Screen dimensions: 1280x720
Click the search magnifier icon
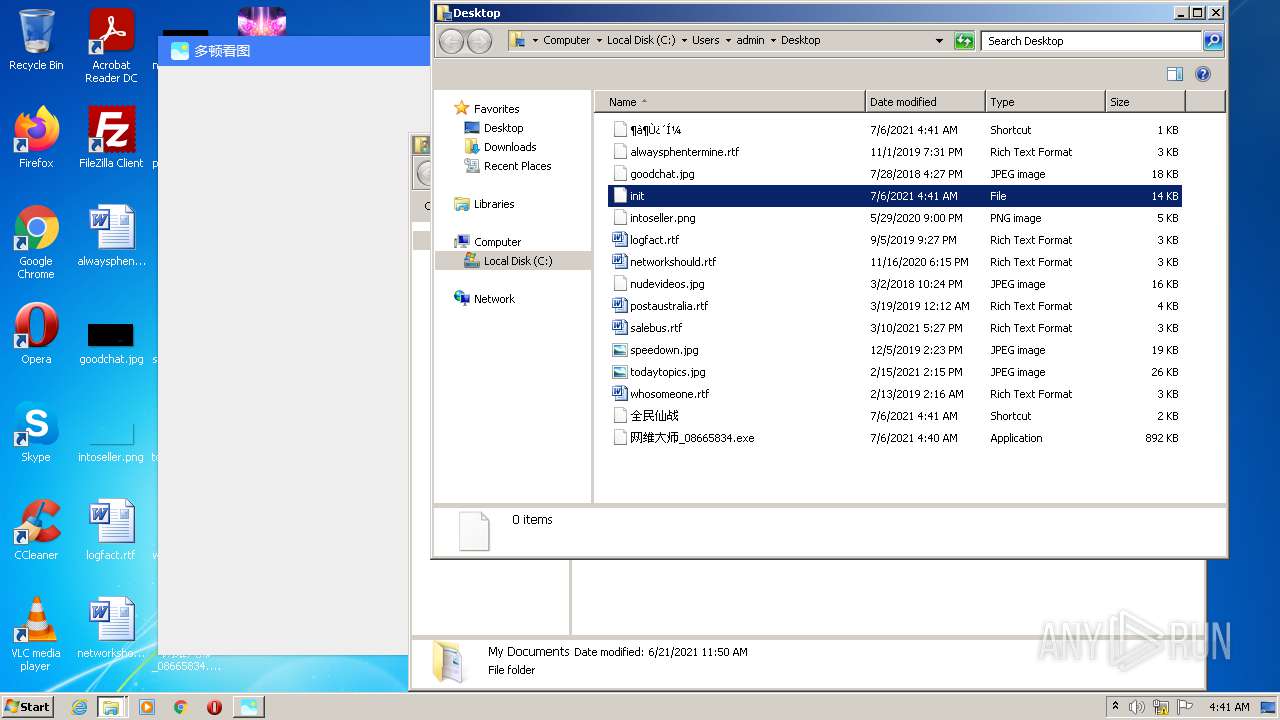[x=1212, y=41]
